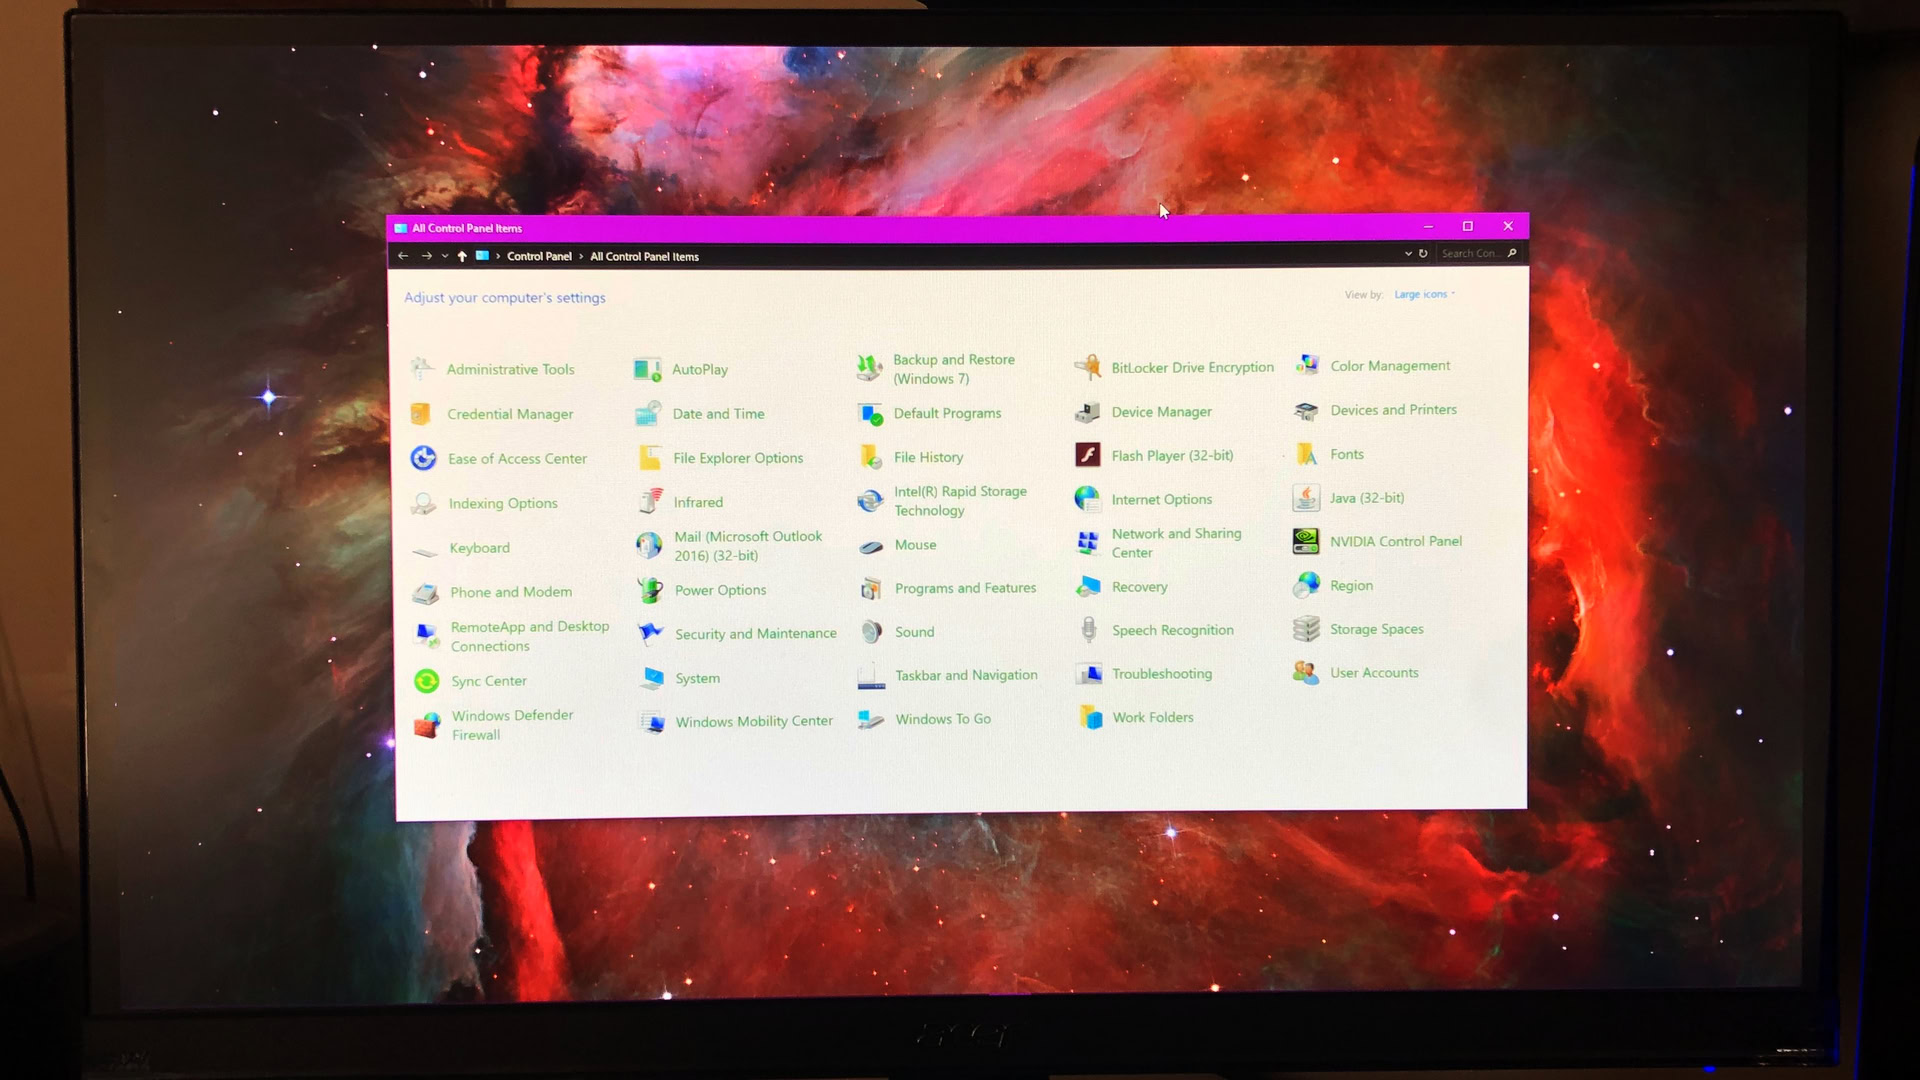Viewport: 1920px width, 1080px height.
Task: Select Control Panel breadcrumb link
Action: tap(539, 256)
